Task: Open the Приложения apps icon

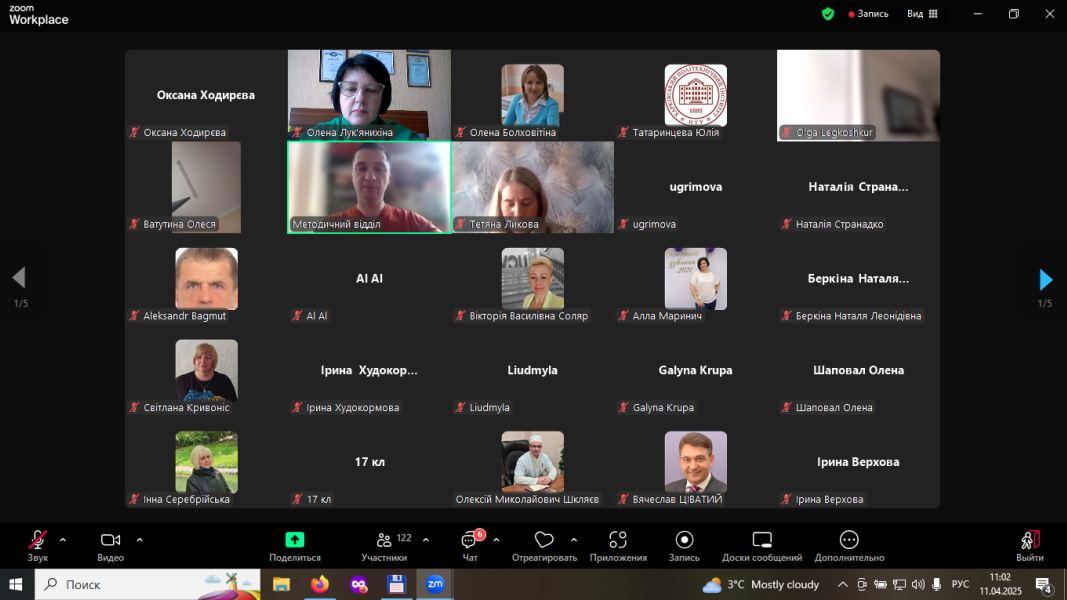Action: tap(618, 541)
